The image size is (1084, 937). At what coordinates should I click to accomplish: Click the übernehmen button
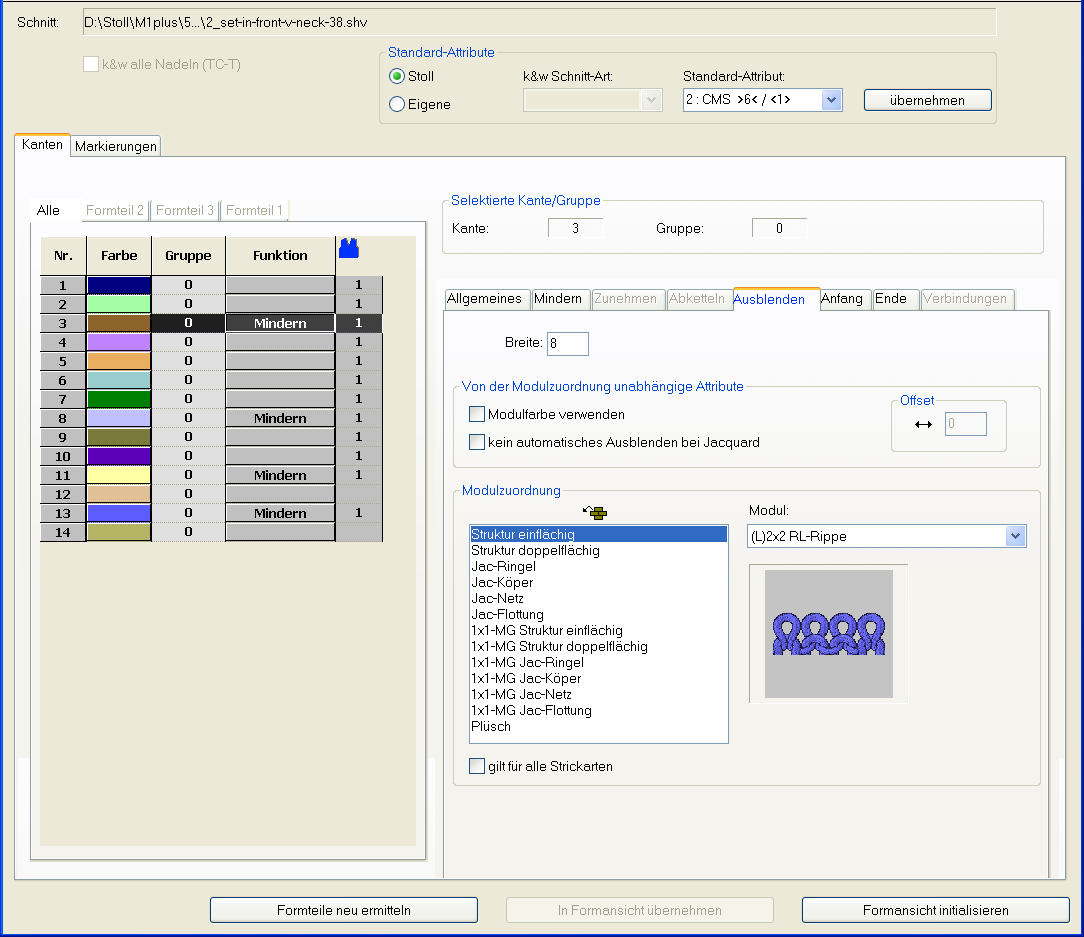pyautogui.click(x=927, y=100)
